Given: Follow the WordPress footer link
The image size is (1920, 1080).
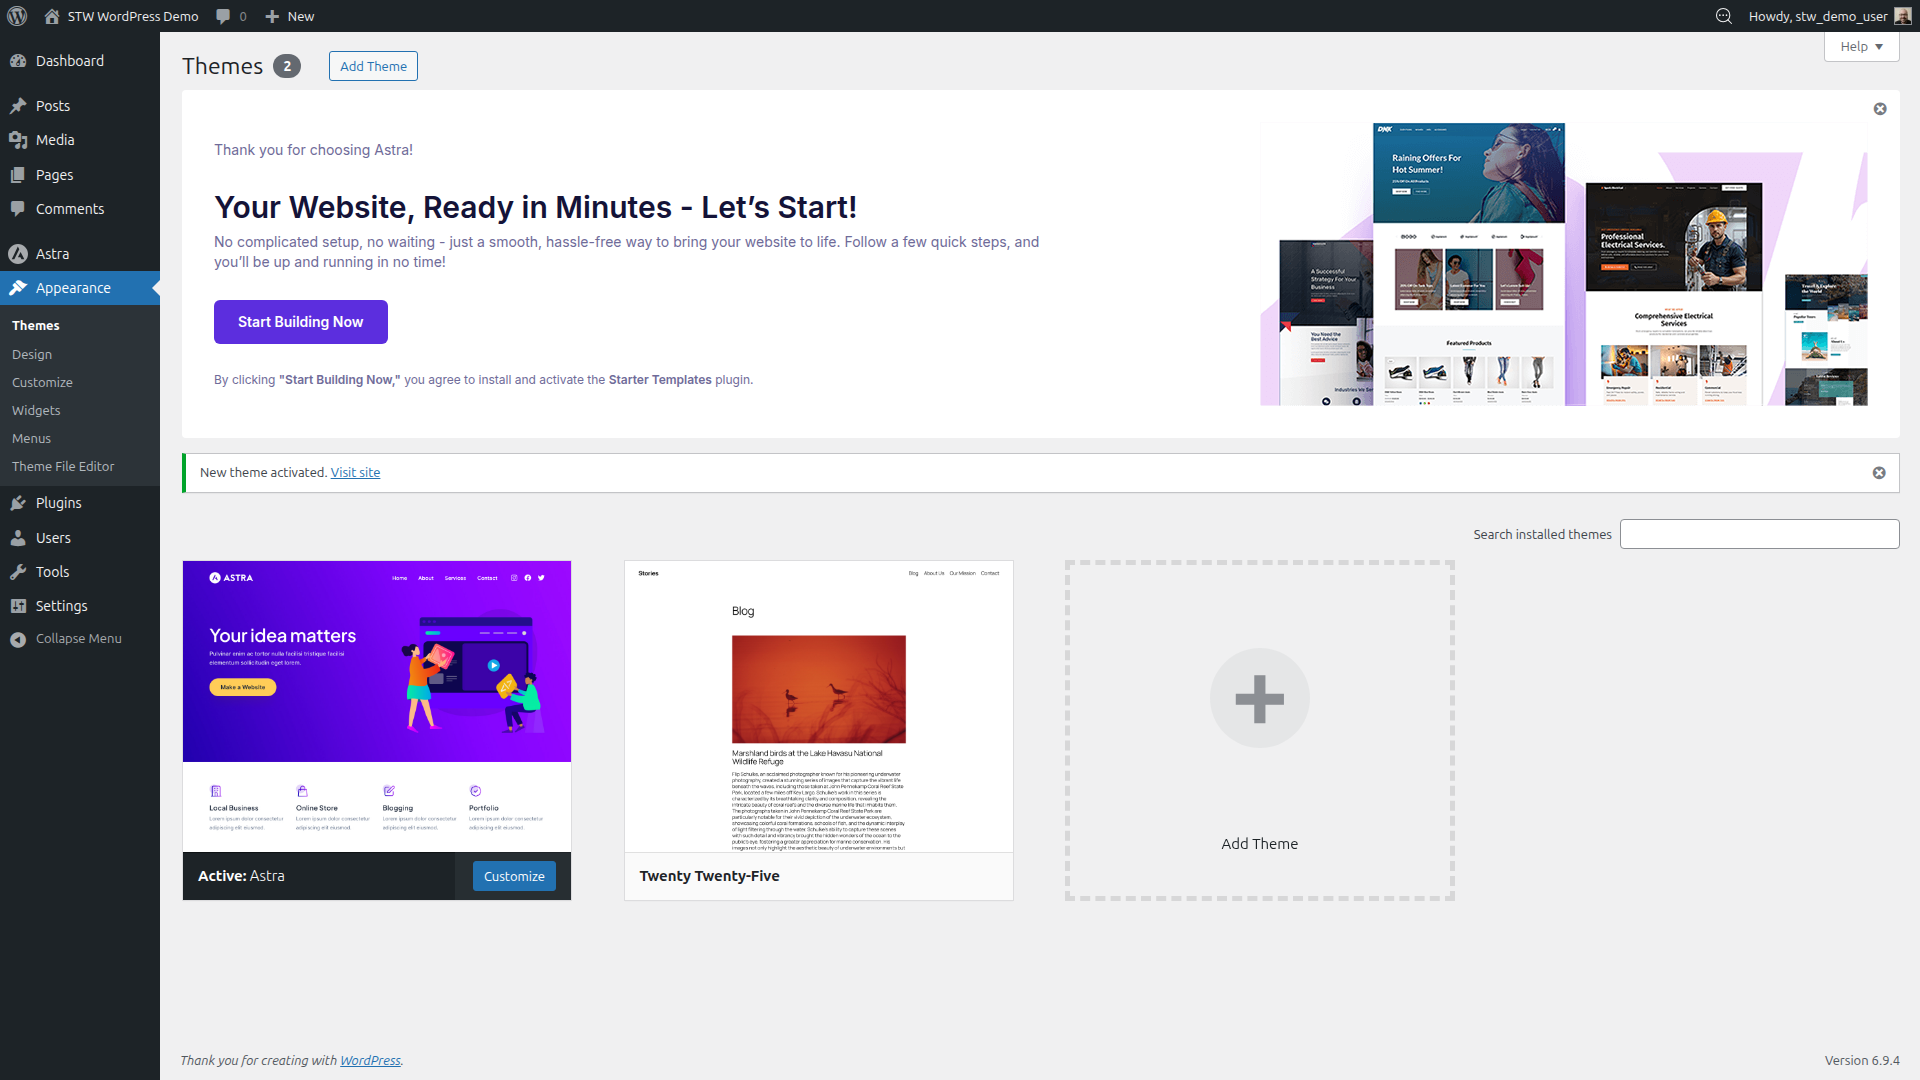Looking at the screenshot, I should pos(370,1060).
